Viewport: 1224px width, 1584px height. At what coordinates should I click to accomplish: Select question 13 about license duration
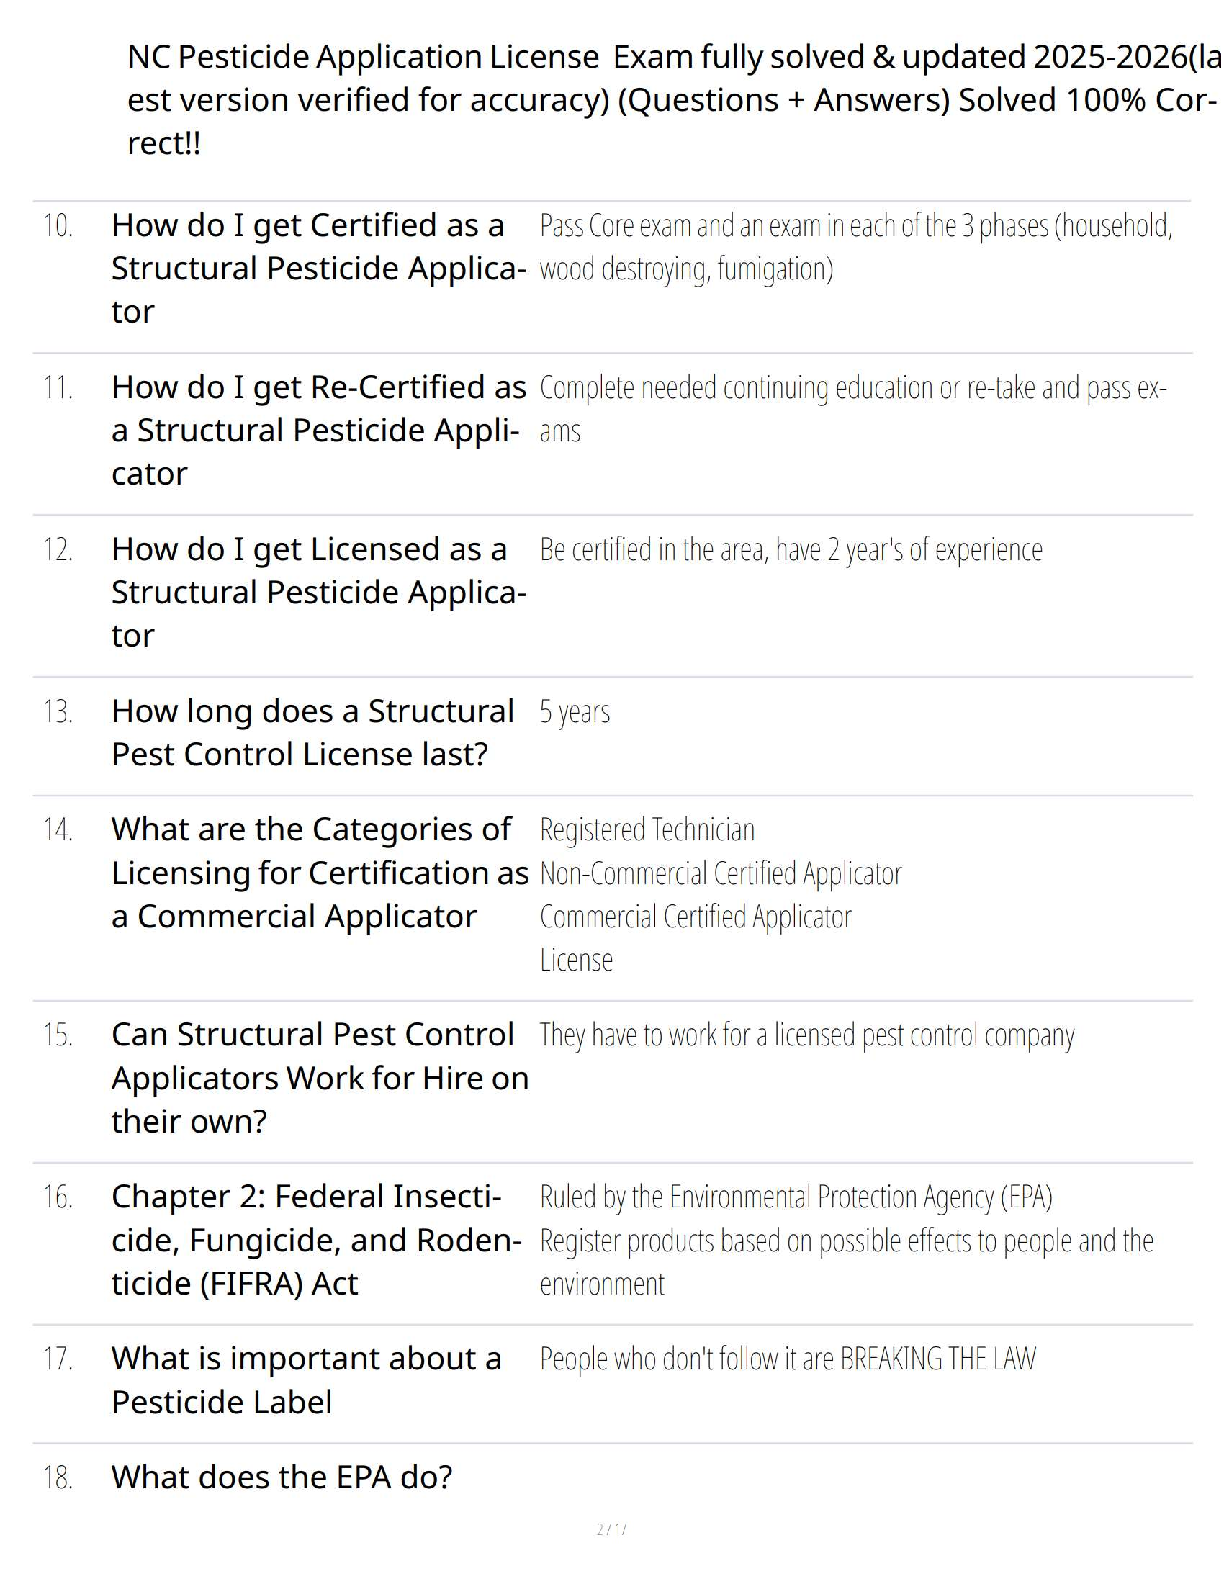tap(312, 732)
